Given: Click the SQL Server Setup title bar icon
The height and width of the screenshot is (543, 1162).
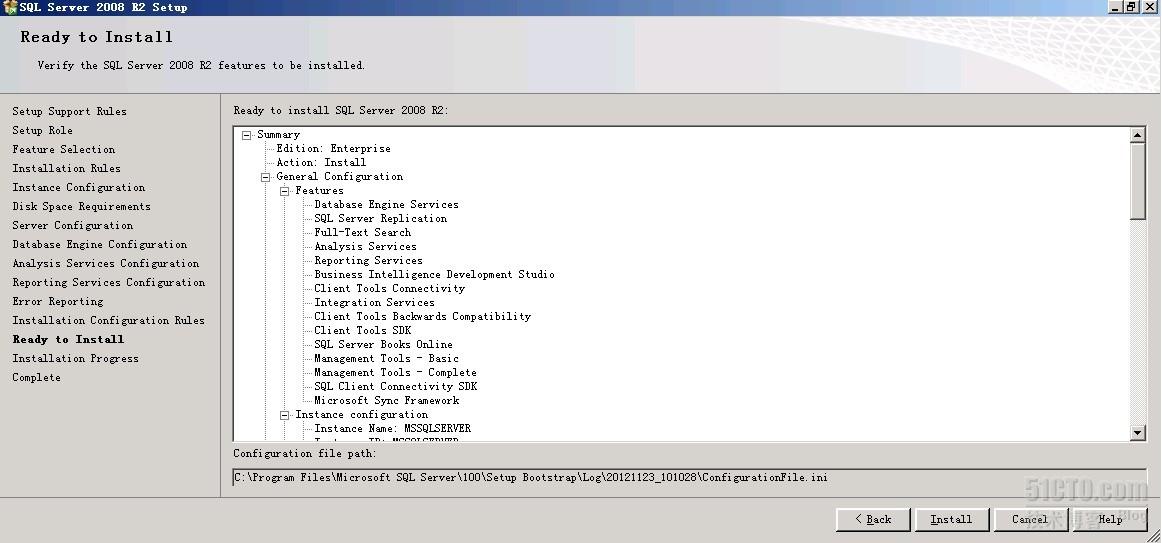Looking at the screenshot, I should 10,7.
